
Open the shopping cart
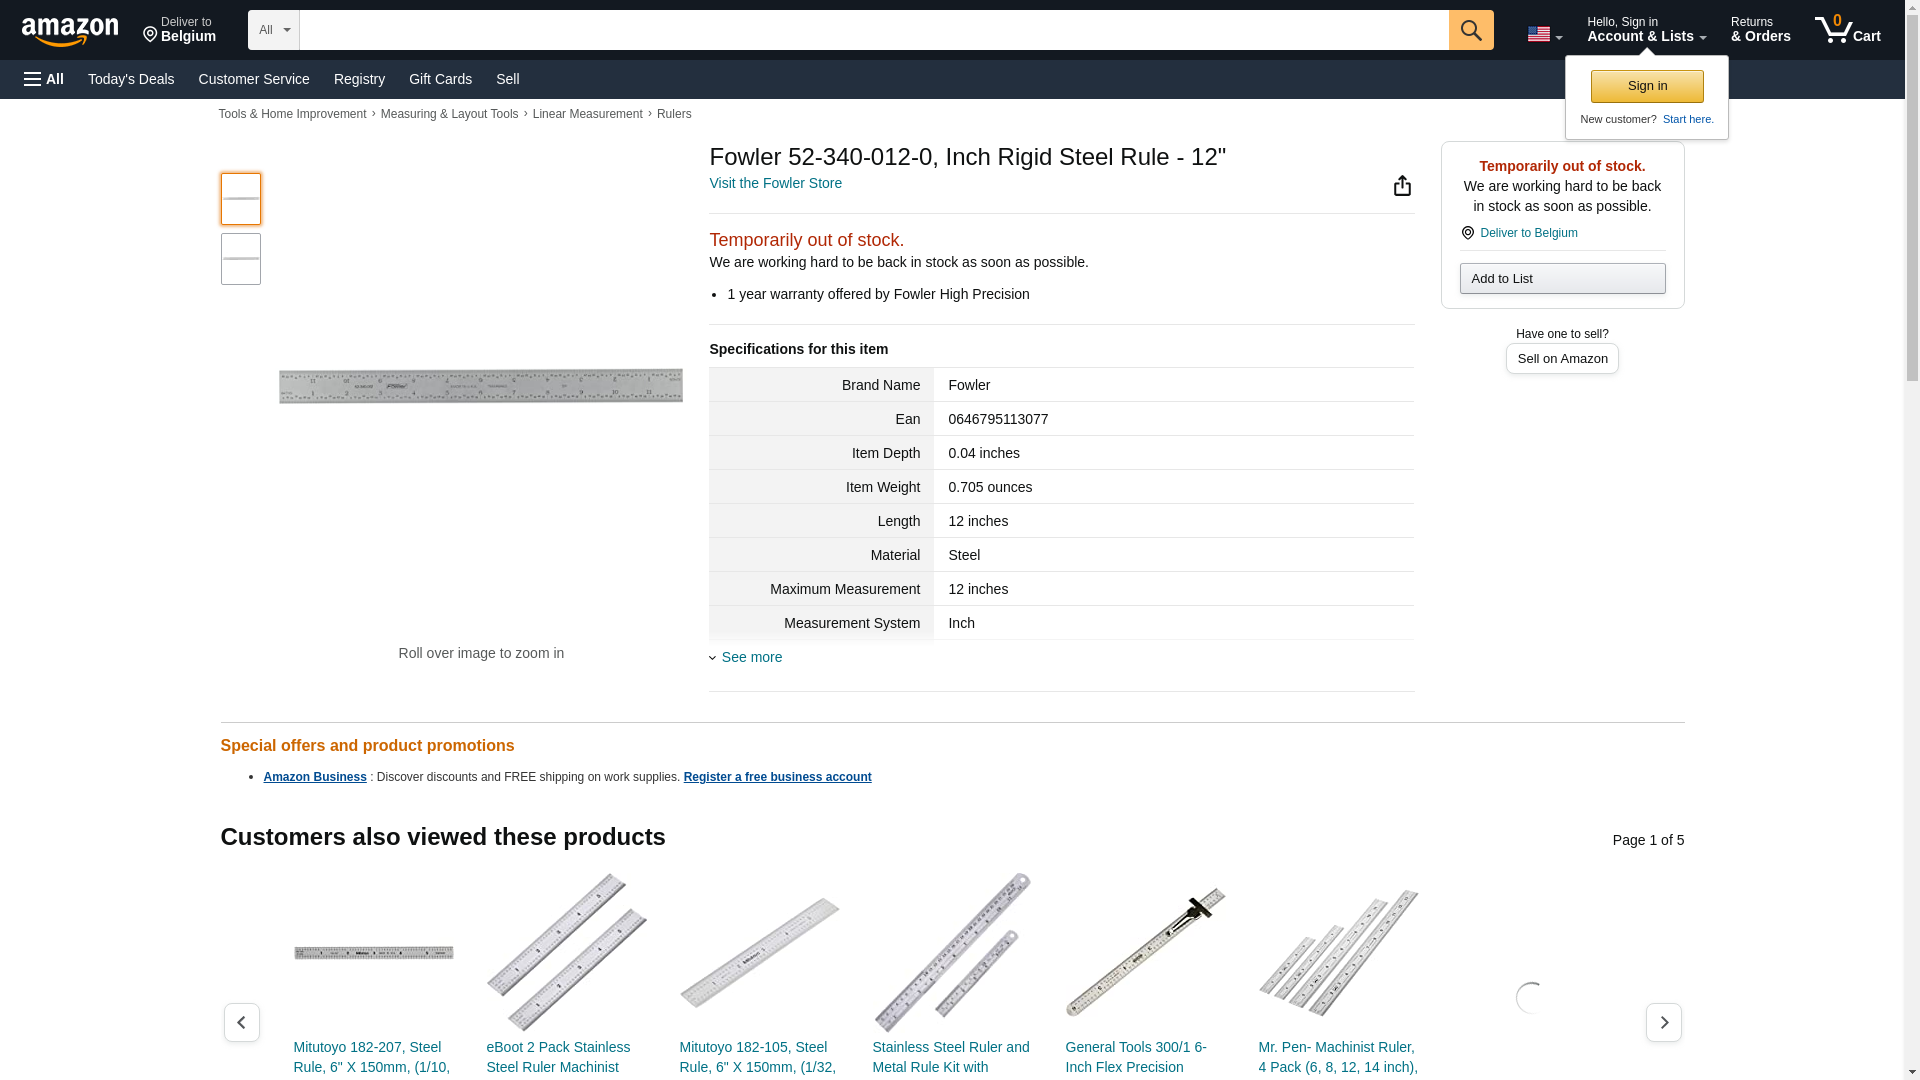[x=1847, y=30]
